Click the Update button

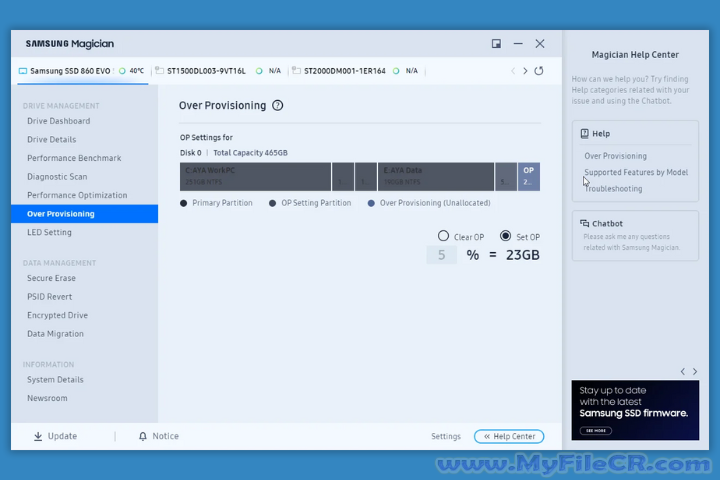click(x=56, y=436)
